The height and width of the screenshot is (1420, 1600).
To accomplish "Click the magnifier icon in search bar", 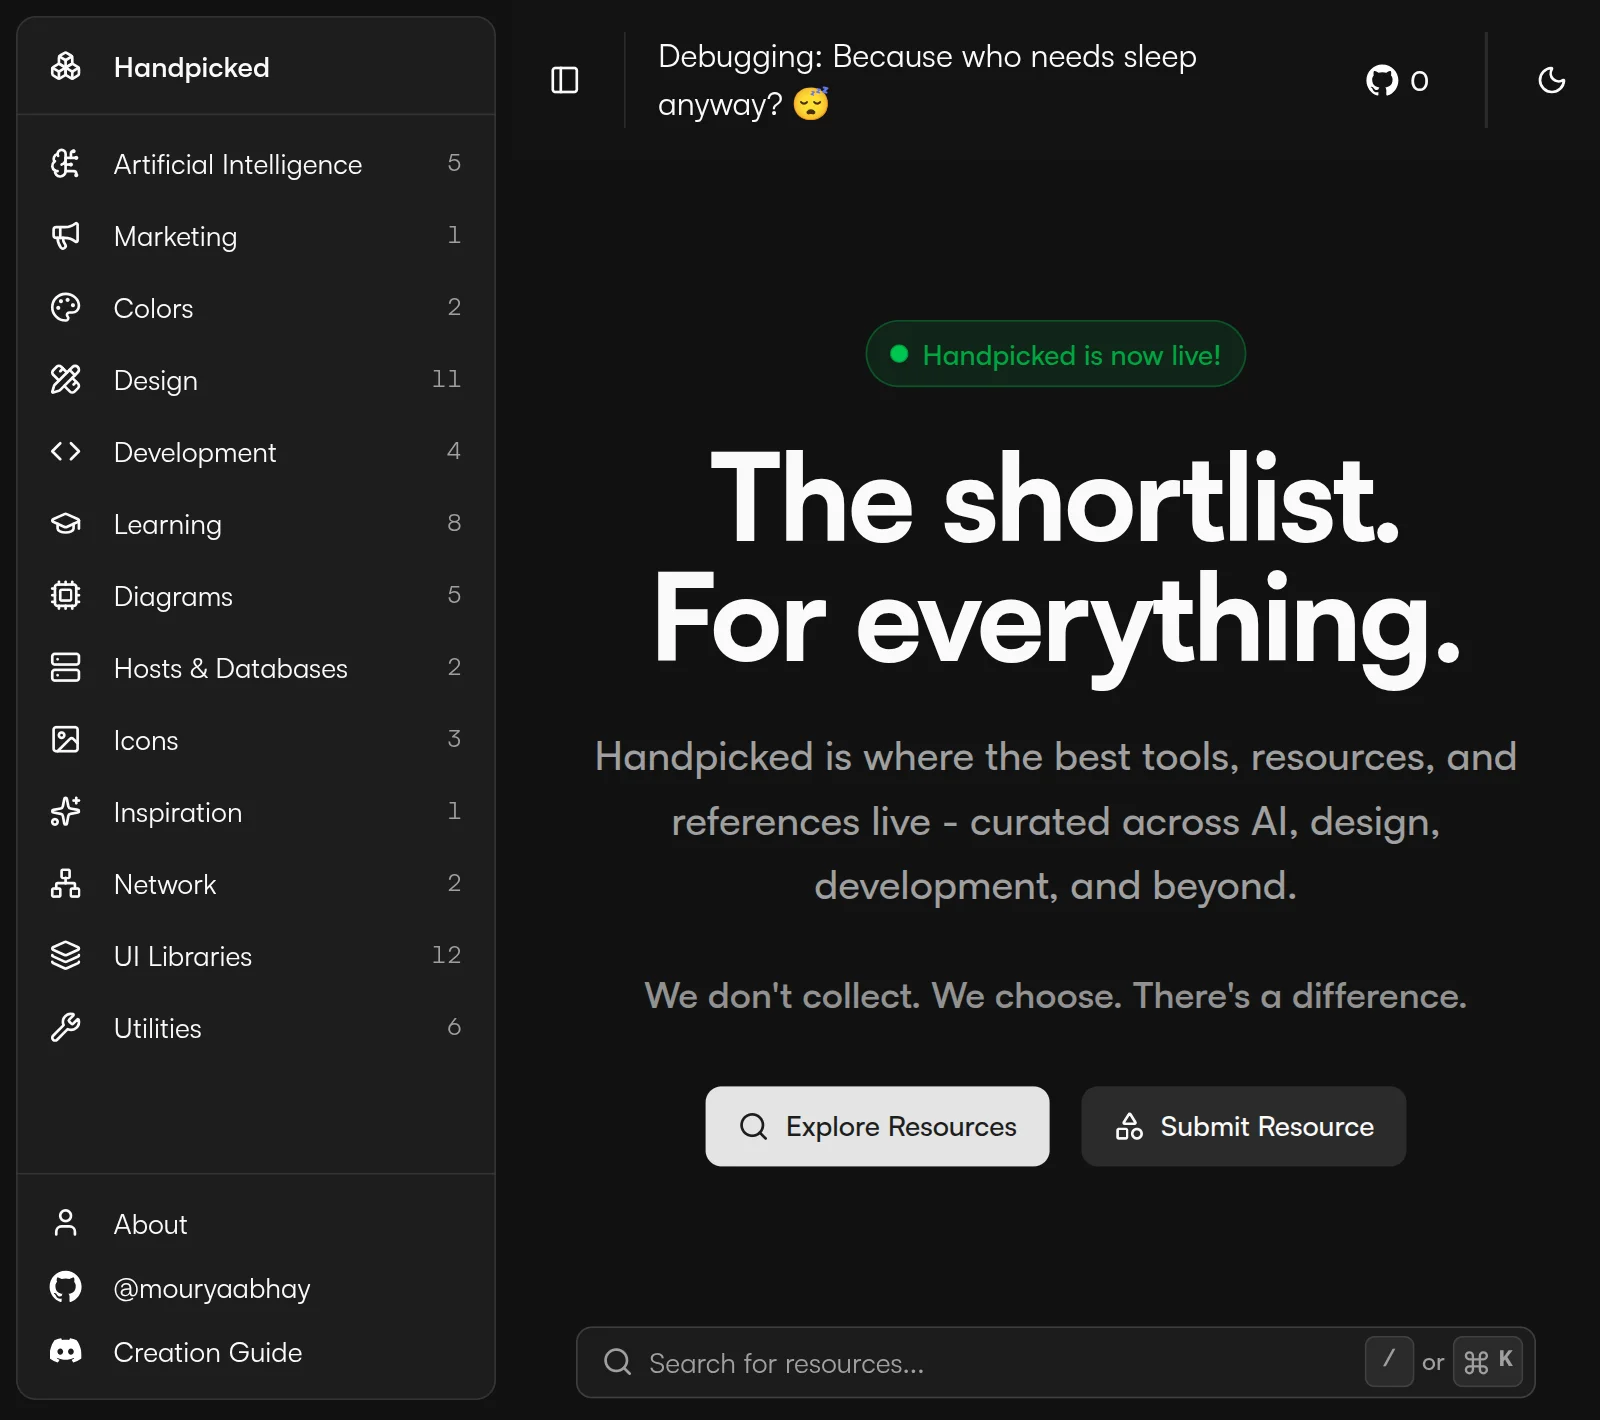I will pyautogui.click(x=618, y=1362).
